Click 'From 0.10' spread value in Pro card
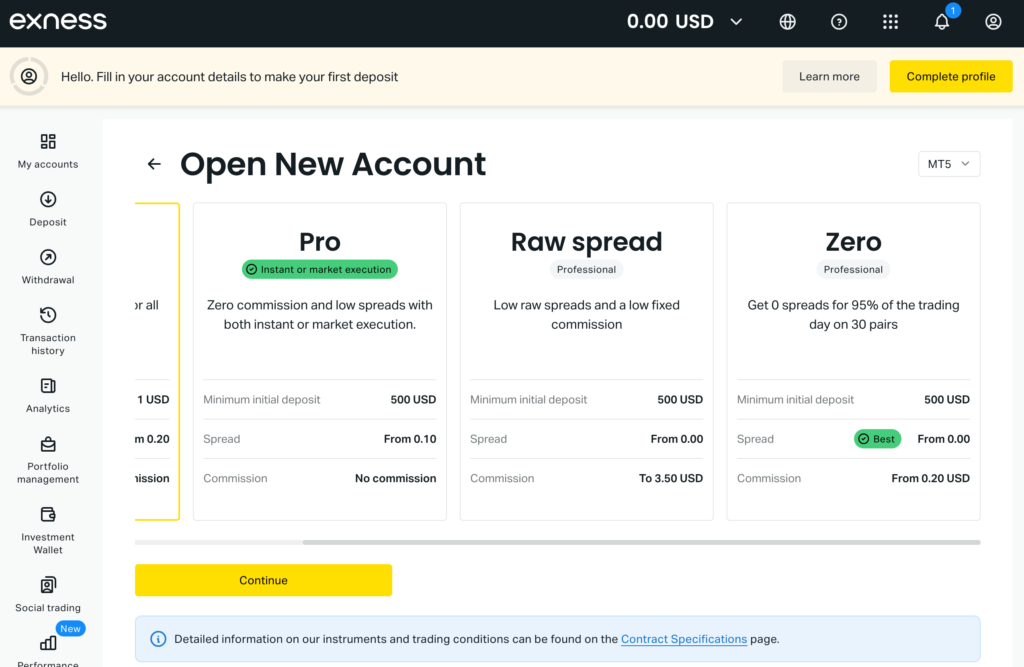The height and width of the screenshot is (667, 1024). point(409,439)
